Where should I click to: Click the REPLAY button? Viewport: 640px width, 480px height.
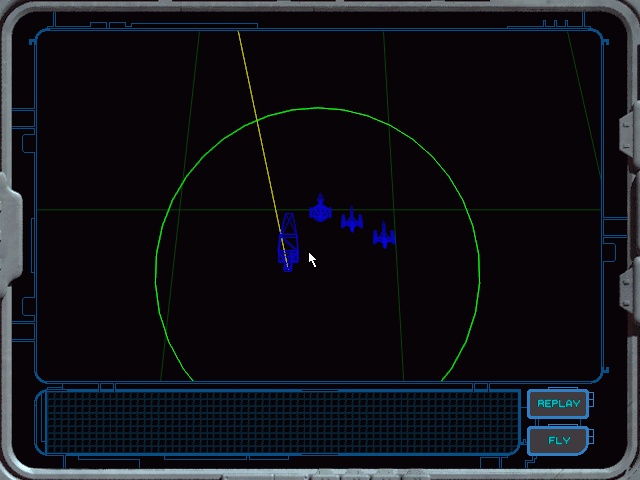point(558,404)
